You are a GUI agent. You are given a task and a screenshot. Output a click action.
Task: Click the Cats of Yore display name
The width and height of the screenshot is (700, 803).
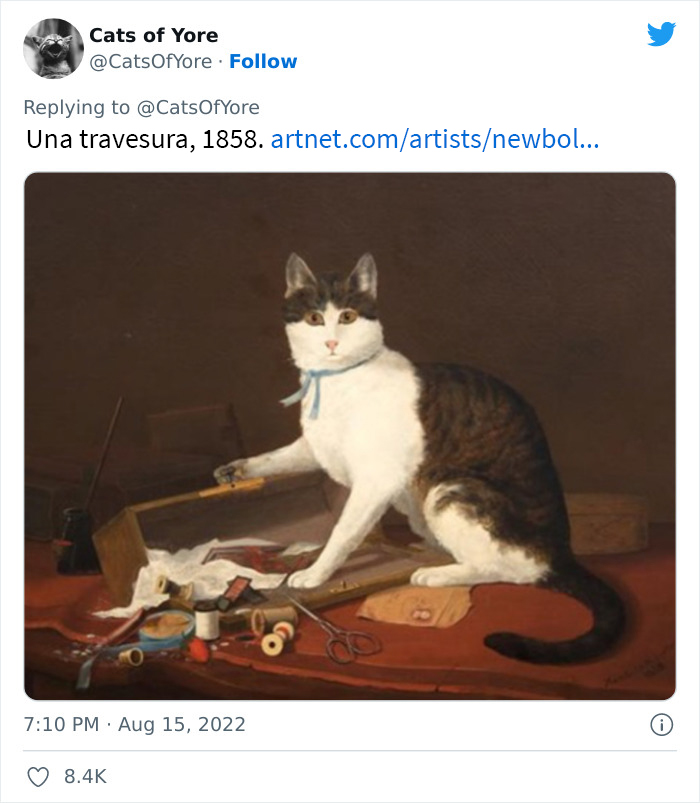click(x=154, y=34)
